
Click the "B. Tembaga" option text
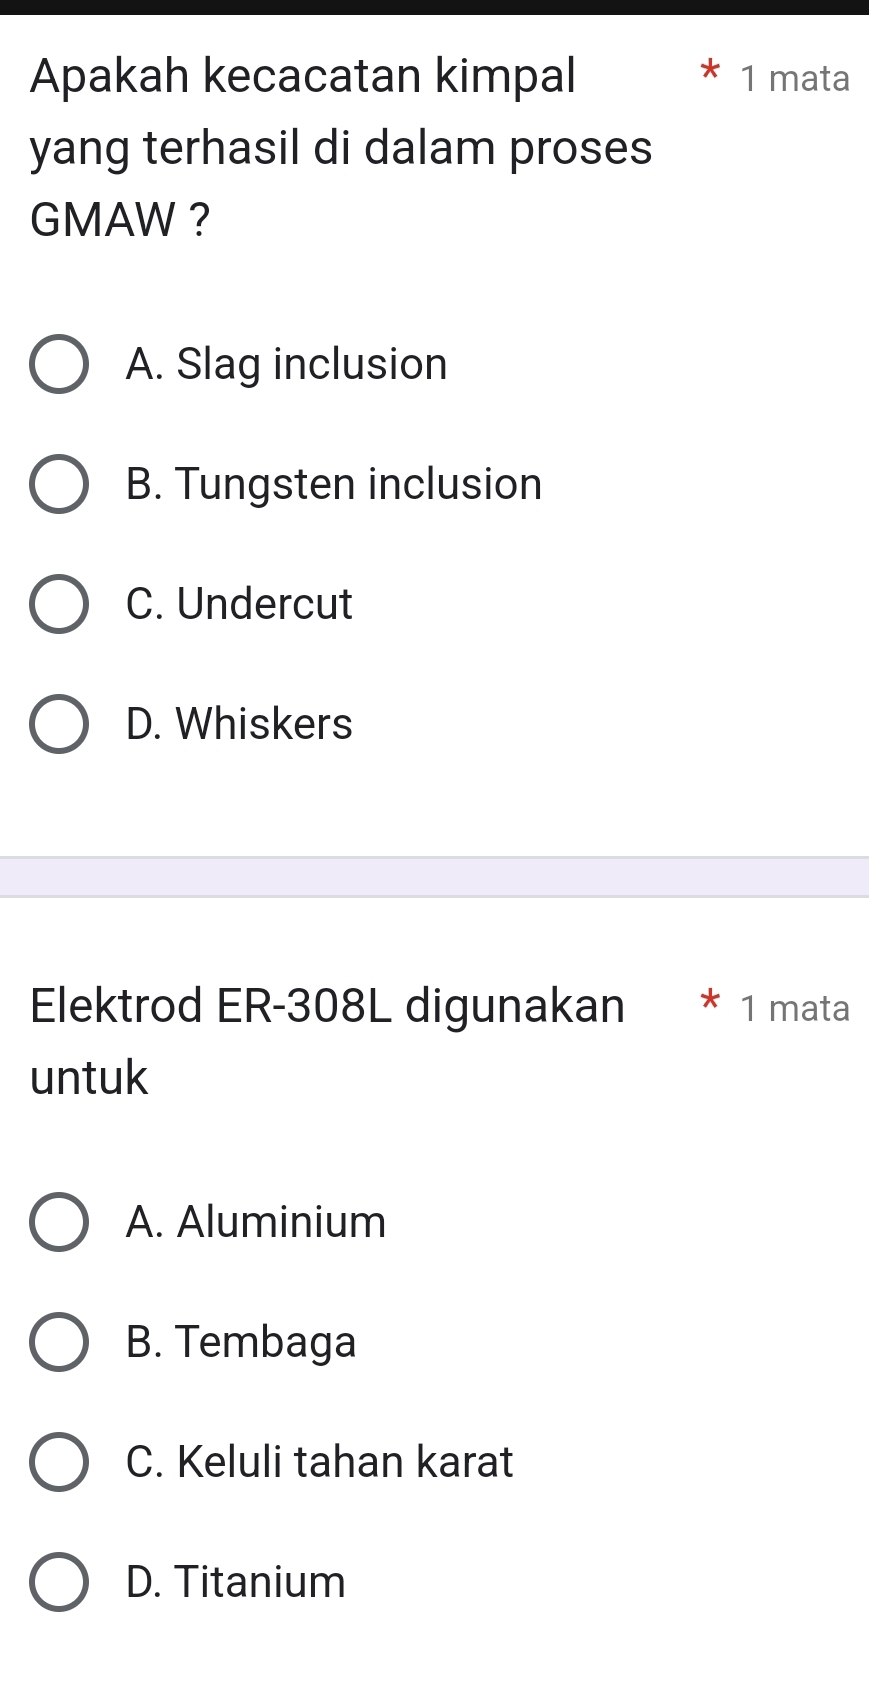click(x=241, y=1342)
